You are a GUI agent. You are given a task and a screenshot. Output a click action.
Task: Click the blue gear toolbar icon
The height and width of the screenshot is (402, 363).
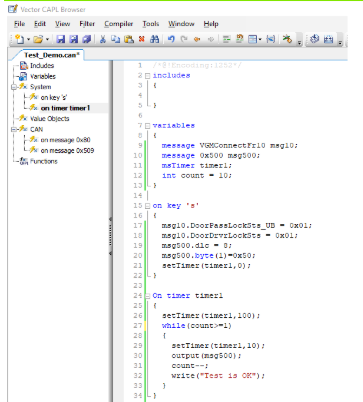tap(314, 39)
